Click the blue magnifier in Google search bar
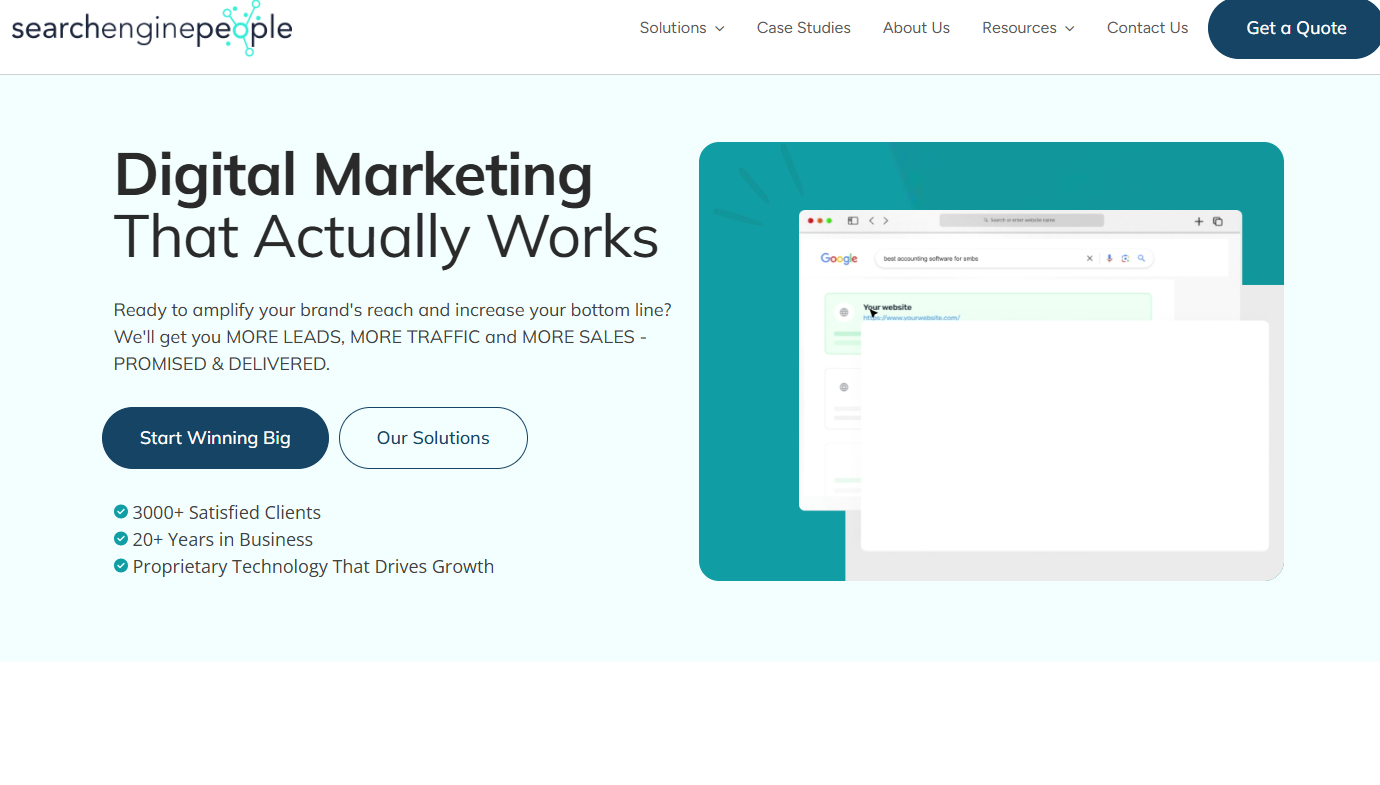 point(1141,258)
